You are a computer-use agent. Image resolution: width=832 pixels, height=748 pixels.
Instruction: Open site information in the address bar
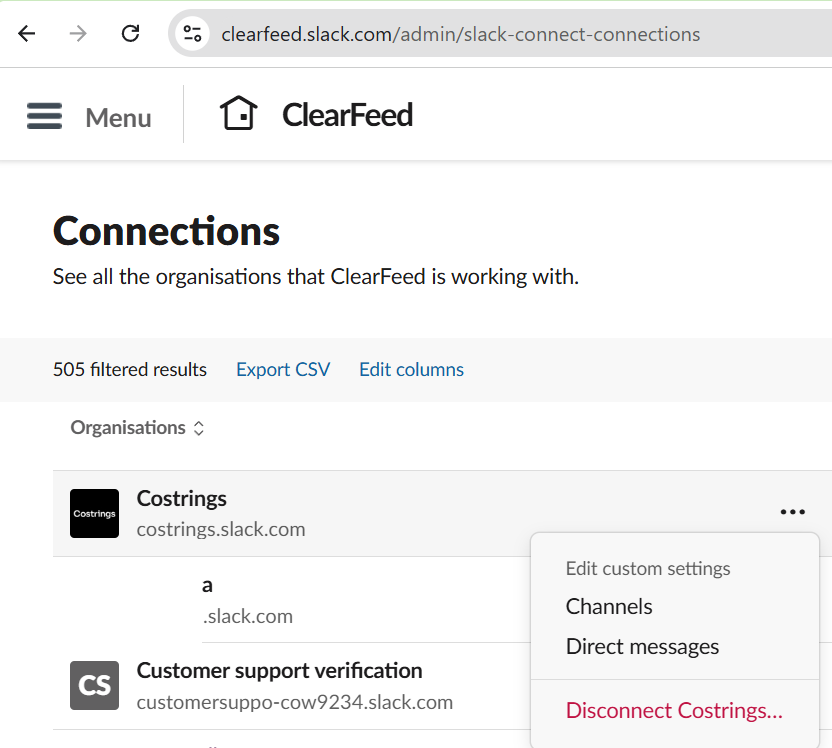click(193, 33)
